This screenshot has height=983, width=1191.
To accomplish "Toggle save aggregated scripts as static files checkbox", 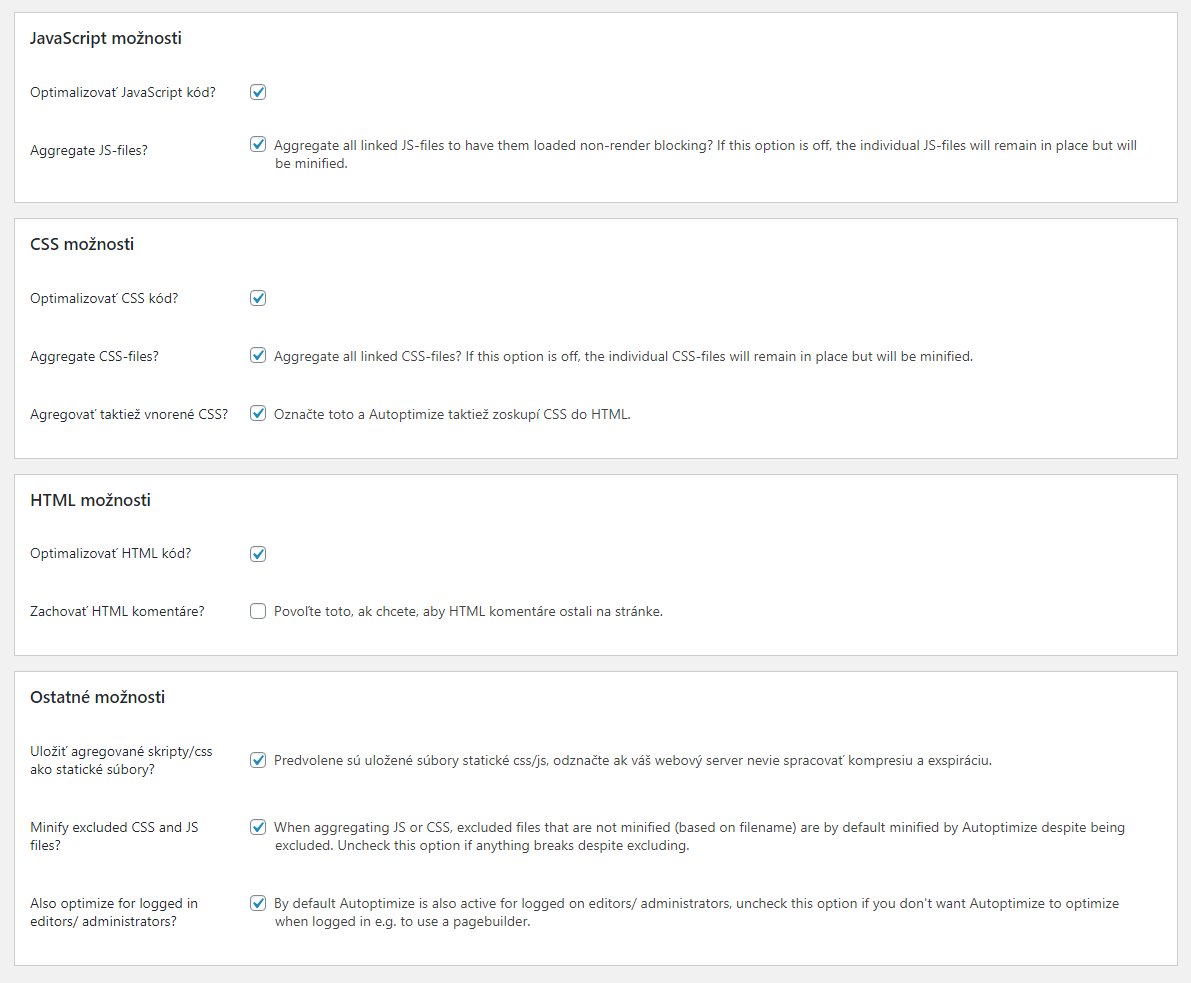I will point(258,760).
